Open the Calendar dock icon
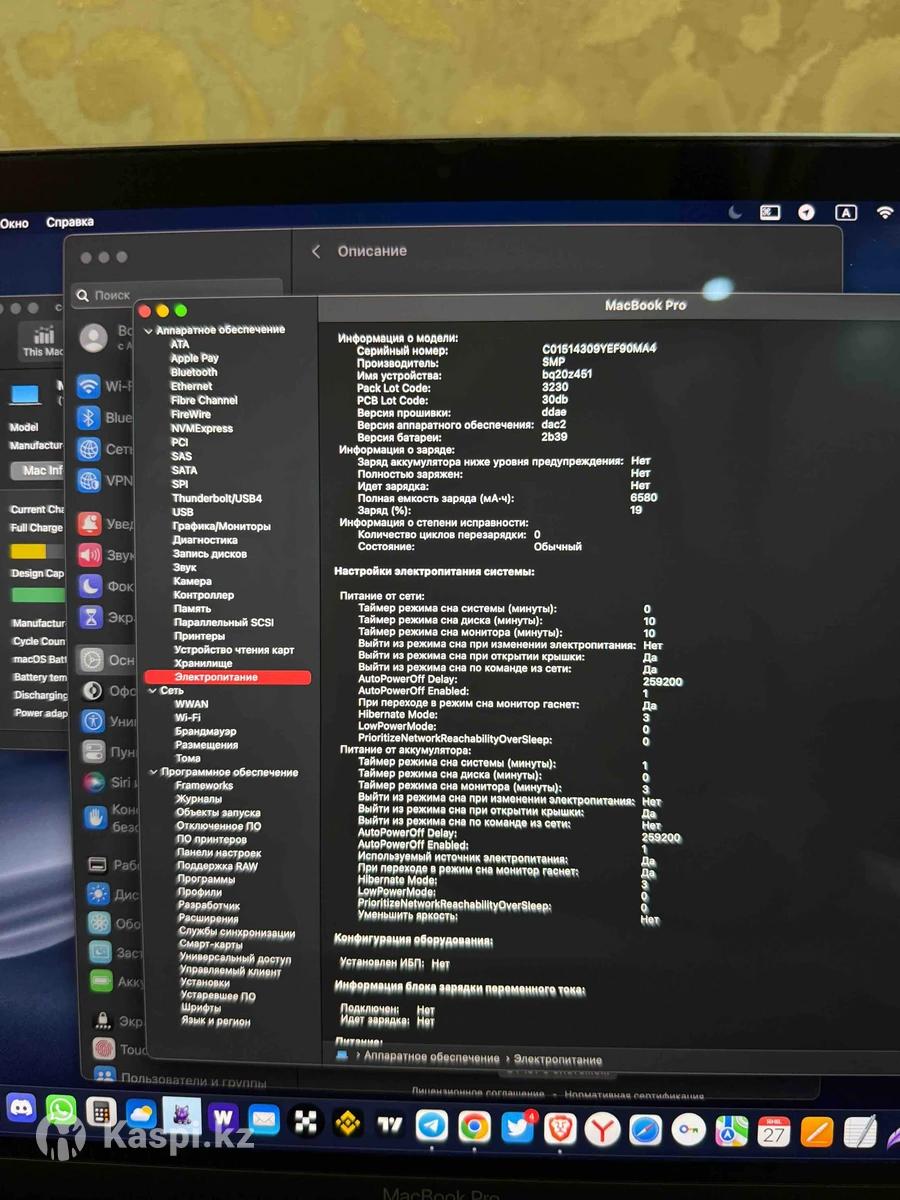 [x=774, y=1131]
